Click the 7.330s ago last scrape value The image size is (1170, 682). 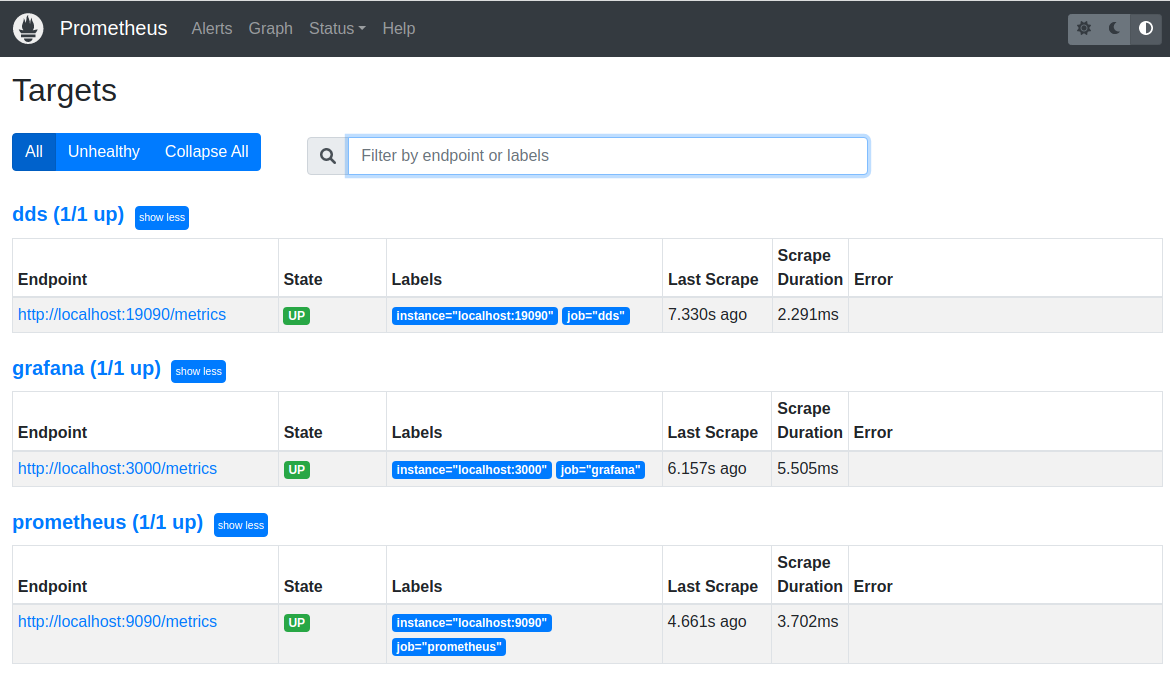click(x=707, y=315)
